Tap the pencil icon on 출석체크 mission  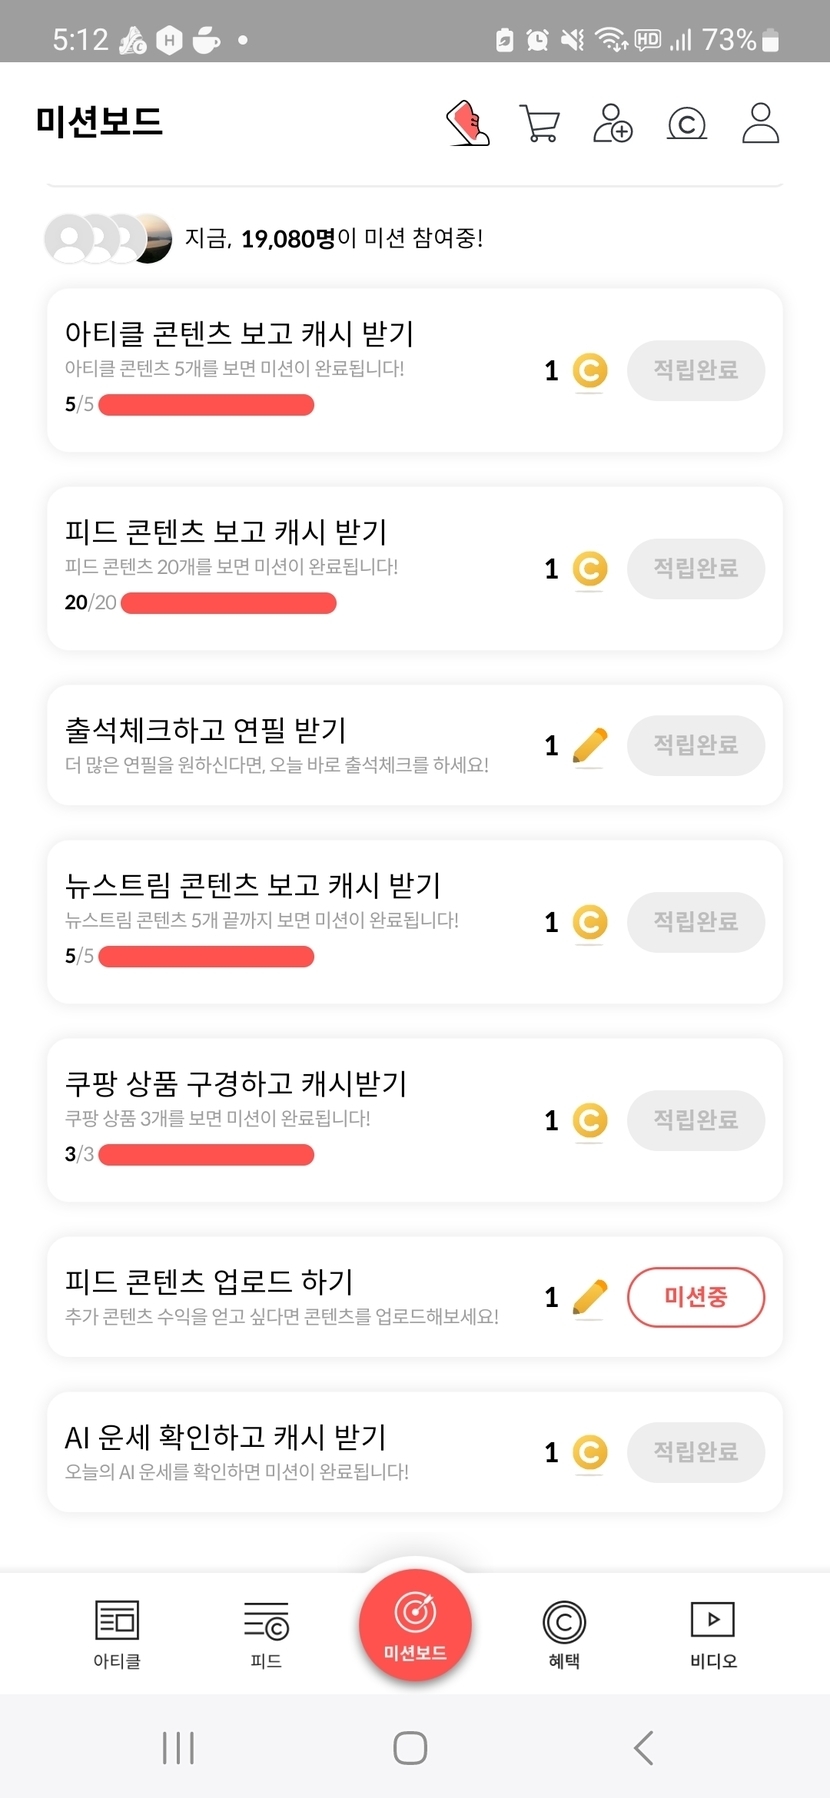[590, 746]
